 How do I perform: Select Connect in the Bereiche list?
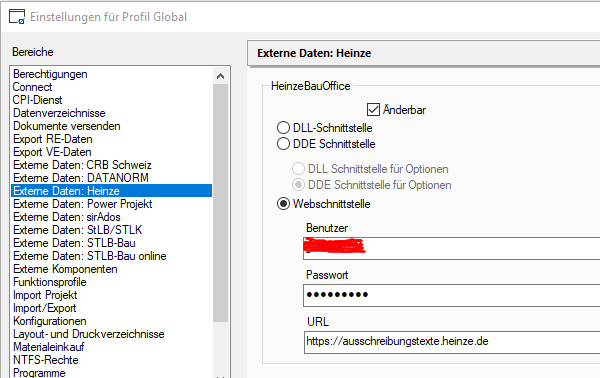point(111,87)
